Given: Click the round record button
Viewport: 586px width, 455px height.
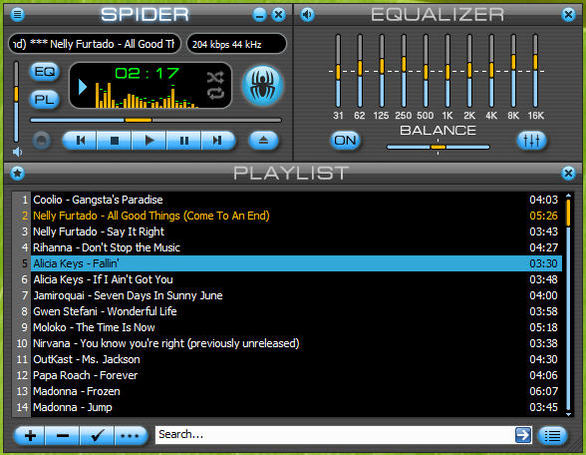Looking at the screenshot, I should pyautogui.click(x=41, y=141).
